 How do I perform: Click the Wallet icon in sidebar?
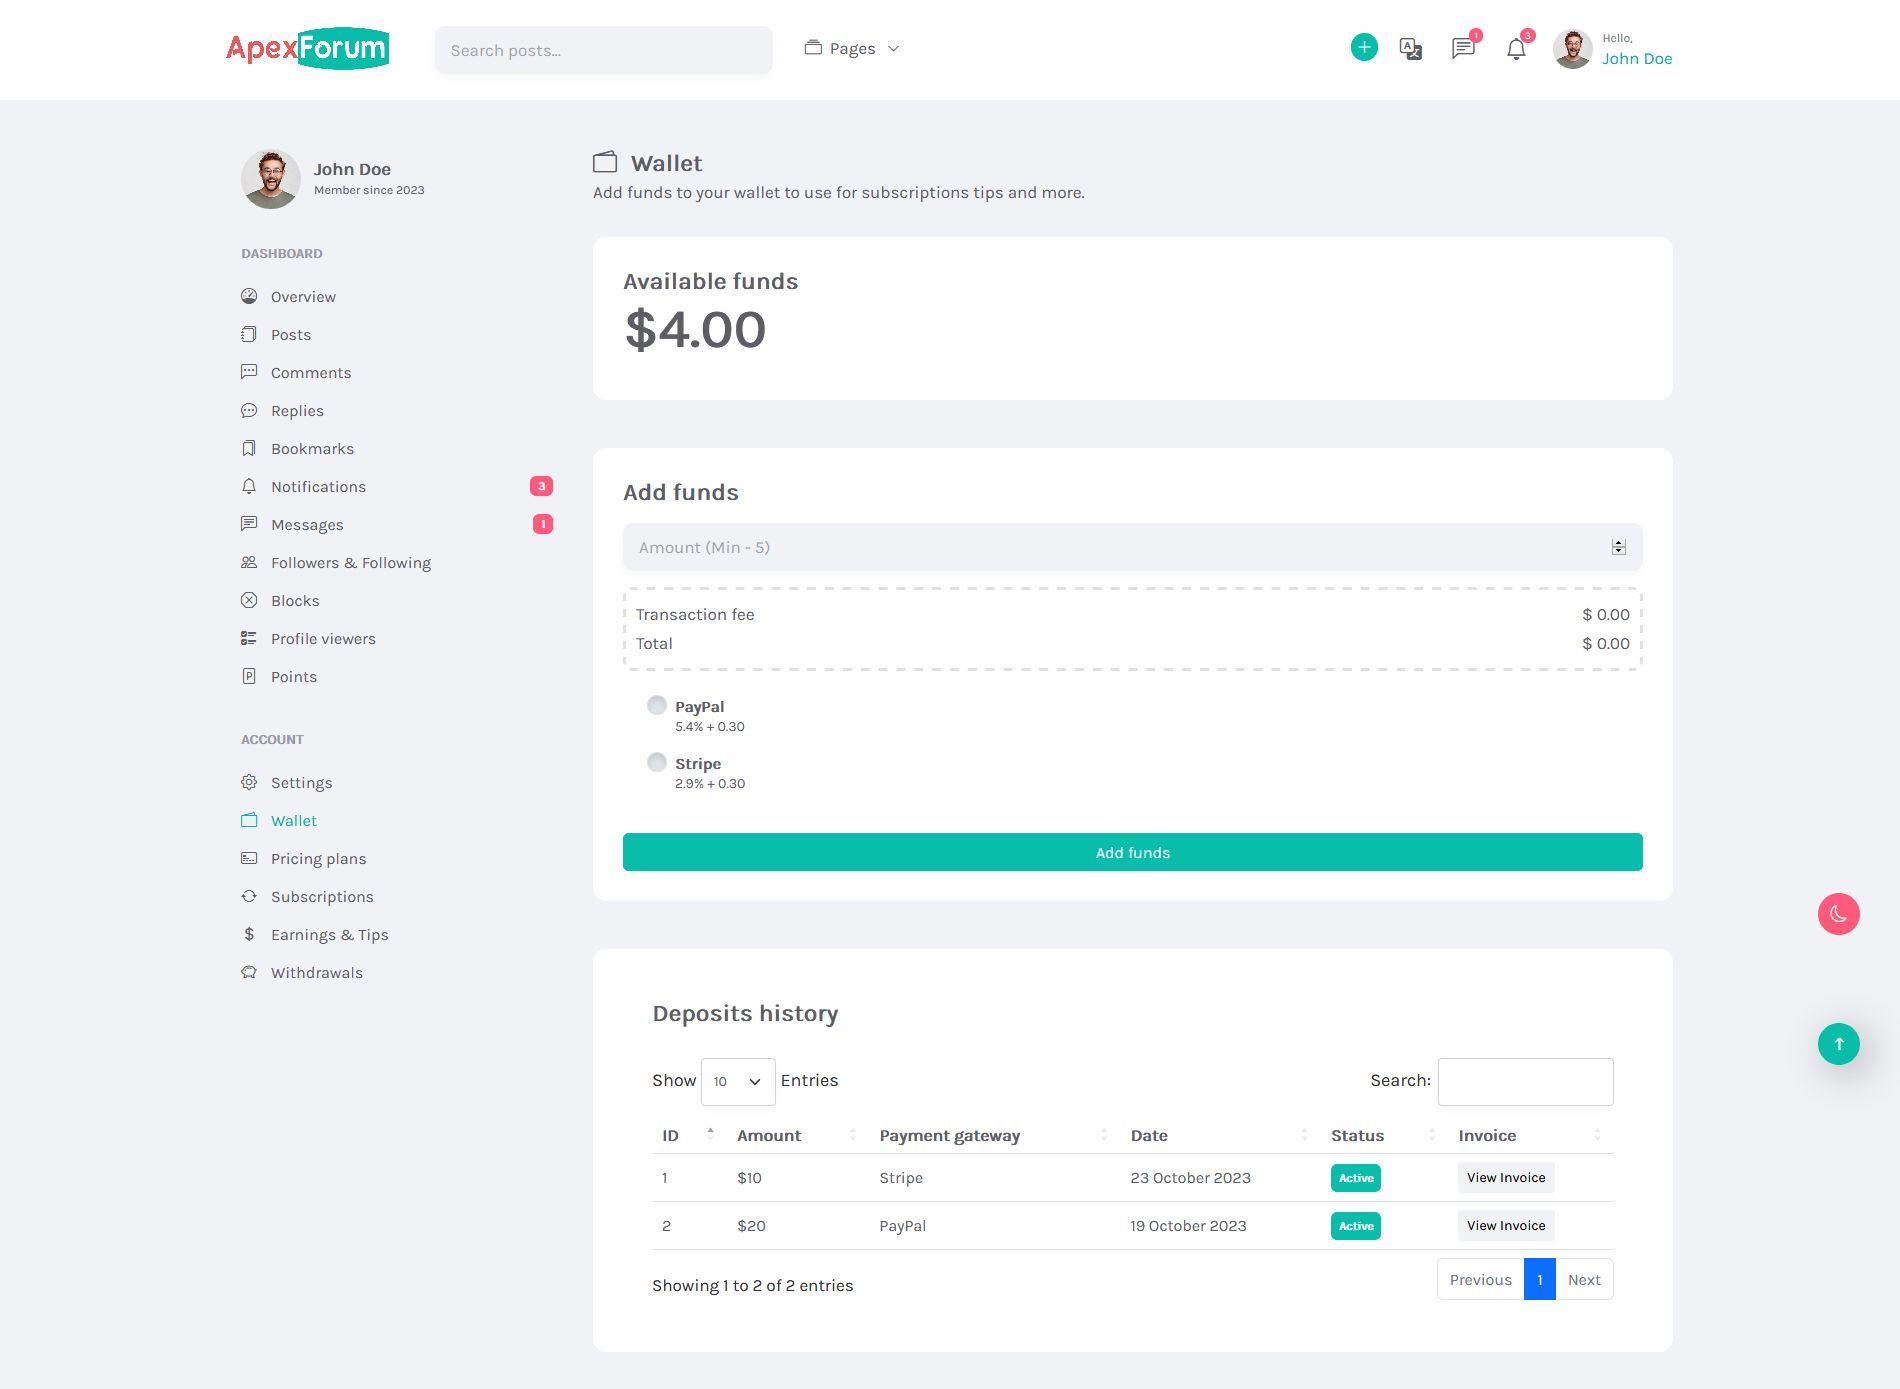pos(249,820)
